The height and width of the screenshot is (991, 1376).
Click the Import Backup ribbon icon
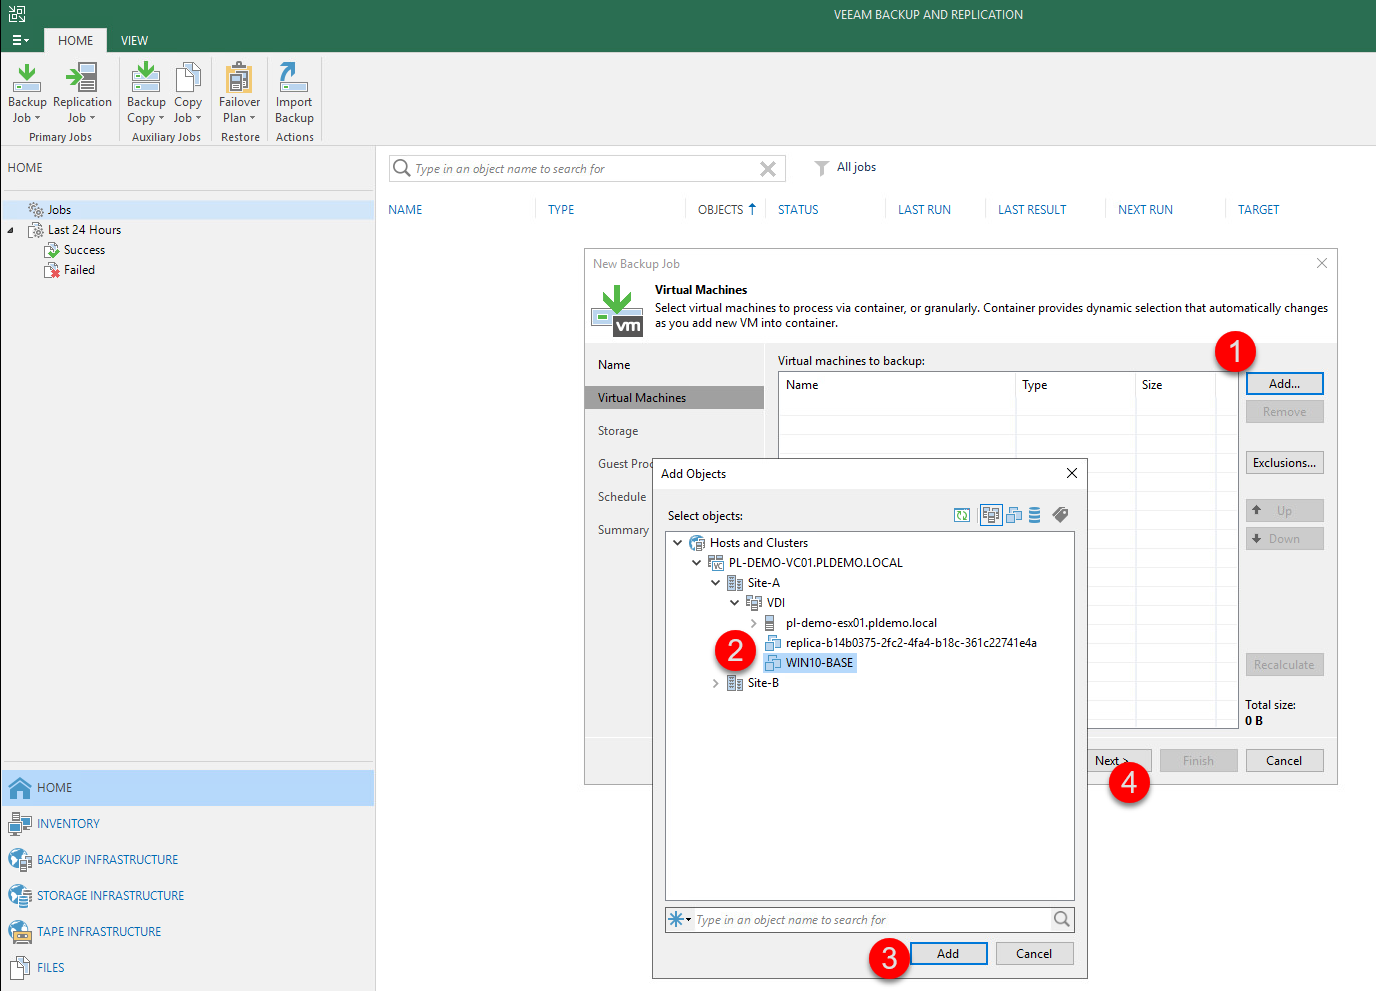click(294, 78)
